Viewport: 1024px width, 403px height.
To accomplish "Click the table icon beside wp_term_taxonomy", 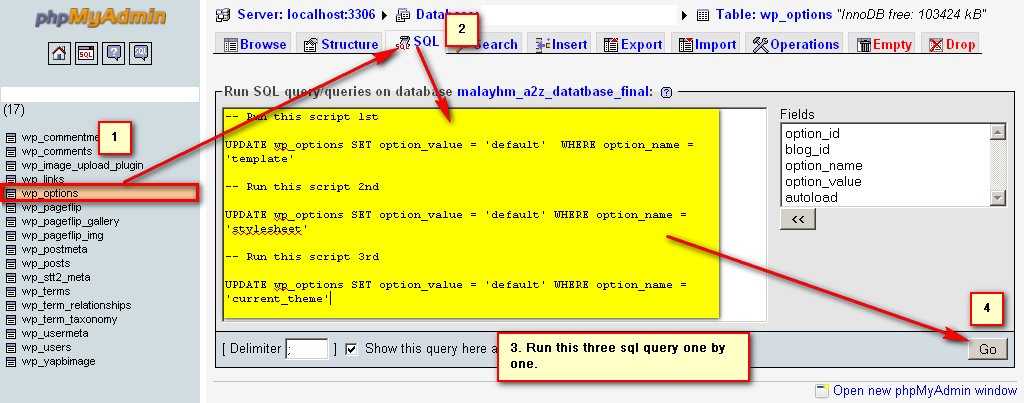I will pyautogui.click(x=10, y=319).
